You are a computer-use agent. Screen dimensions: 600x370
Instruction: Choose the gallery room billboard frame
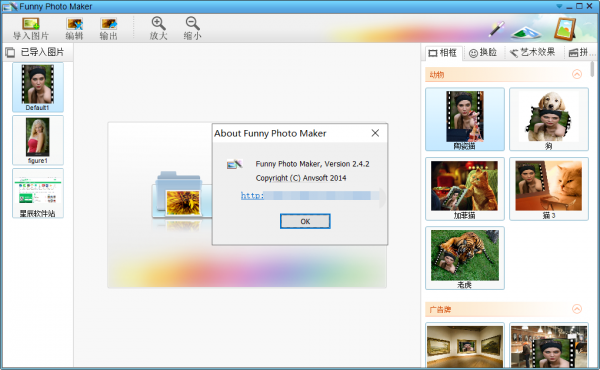[x=465, y=346]
